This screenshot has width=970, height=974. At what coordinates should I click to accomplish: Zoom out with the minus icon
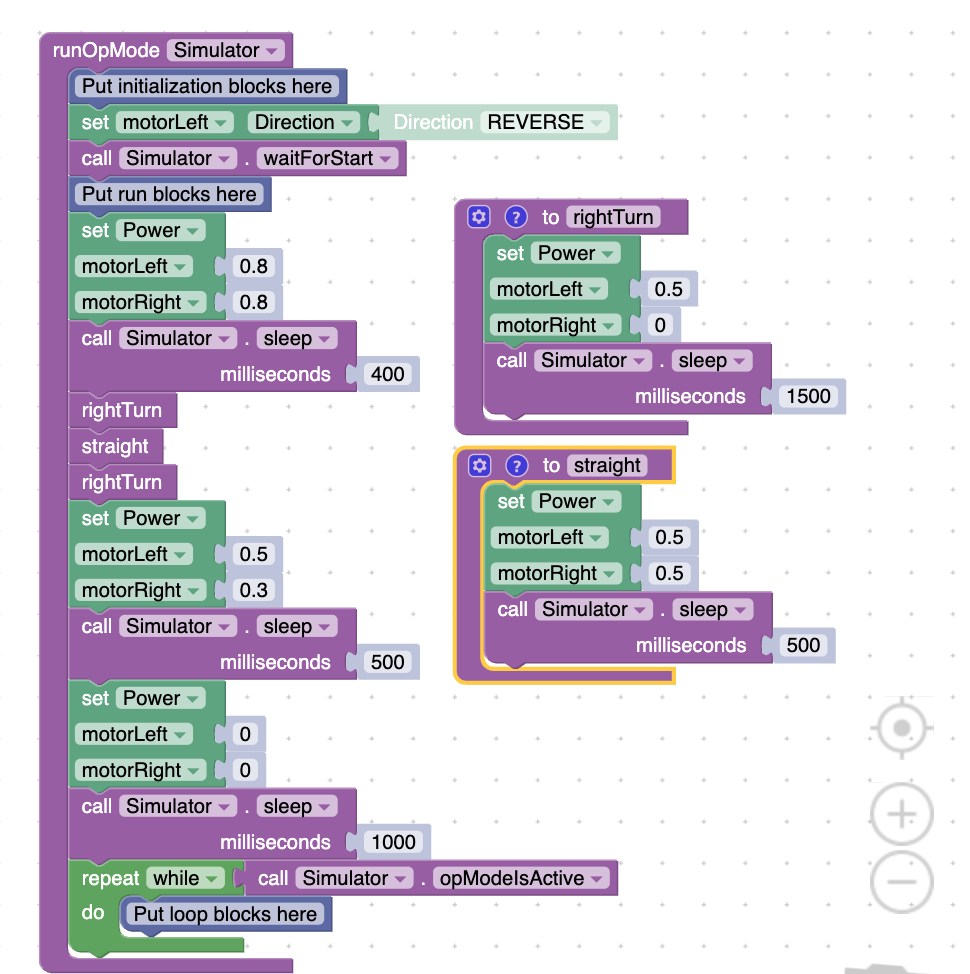(x=902, y=881)
